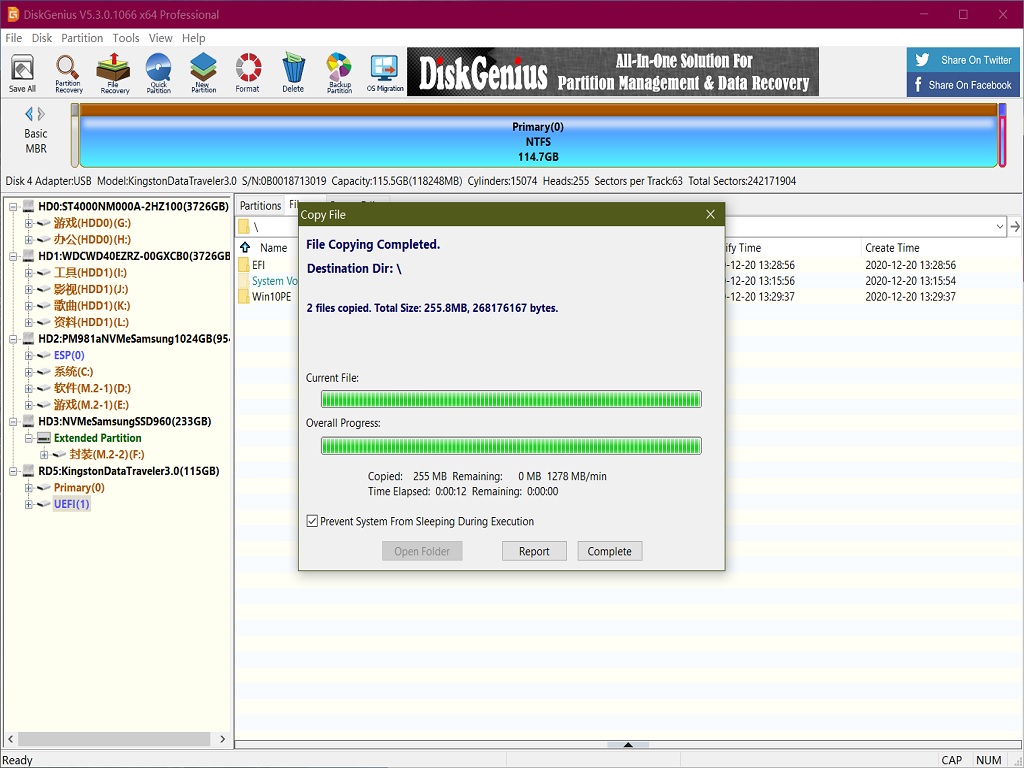
Task: Open the path dropdown in file list
Action: pos(1000,227)
